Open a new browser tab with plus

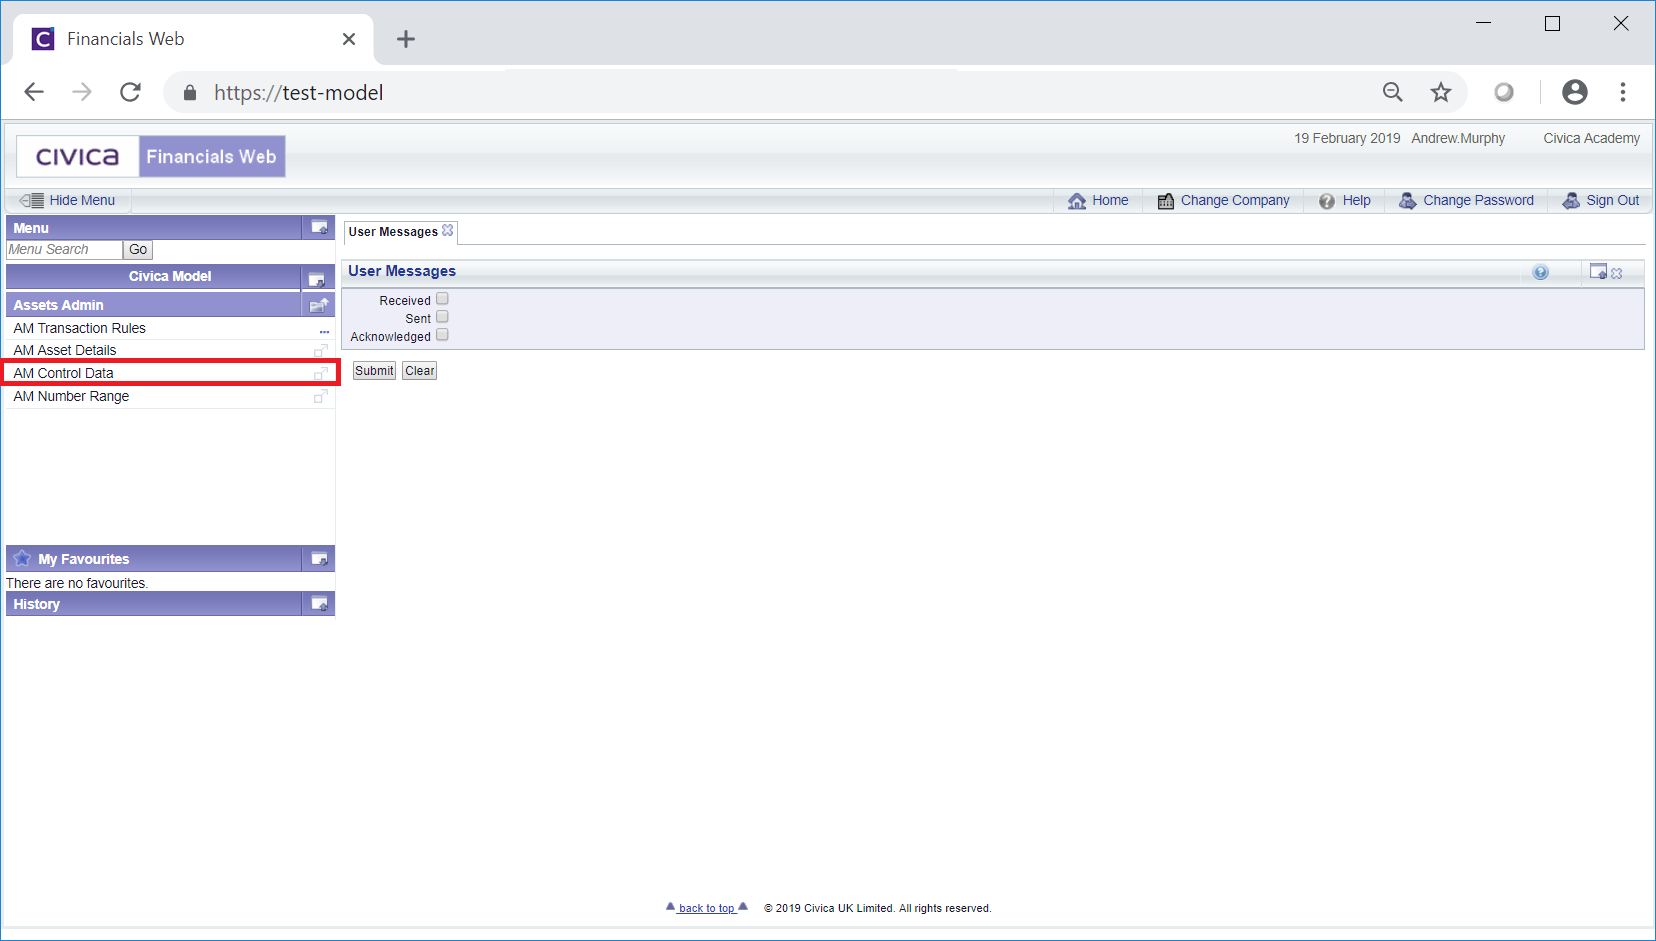click(405, 39)
